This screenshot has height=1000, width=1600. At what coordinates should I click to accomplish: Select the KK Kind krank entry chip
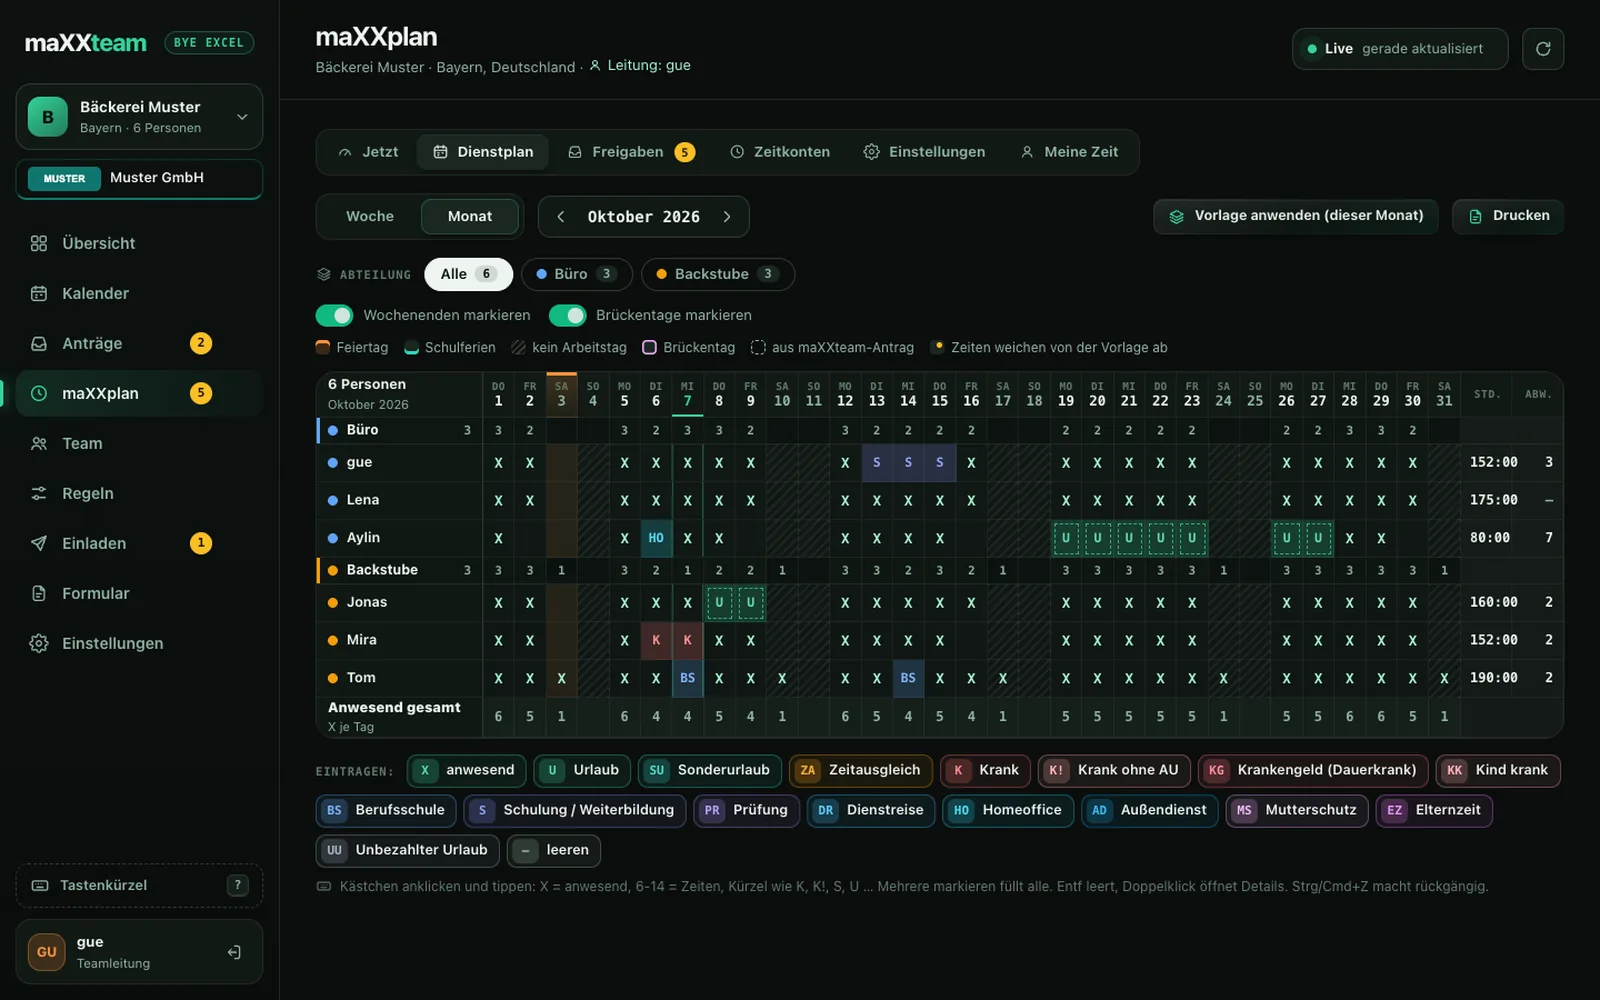(1498, 770)
